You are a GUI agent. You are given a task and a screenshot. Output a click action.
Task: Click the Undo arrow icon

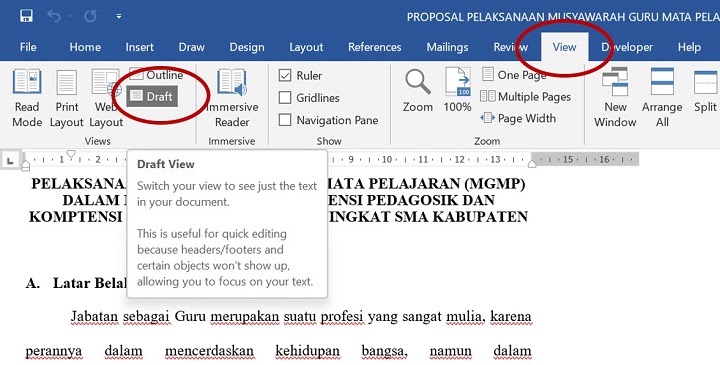pyautogui.click(x=54, y=17)
